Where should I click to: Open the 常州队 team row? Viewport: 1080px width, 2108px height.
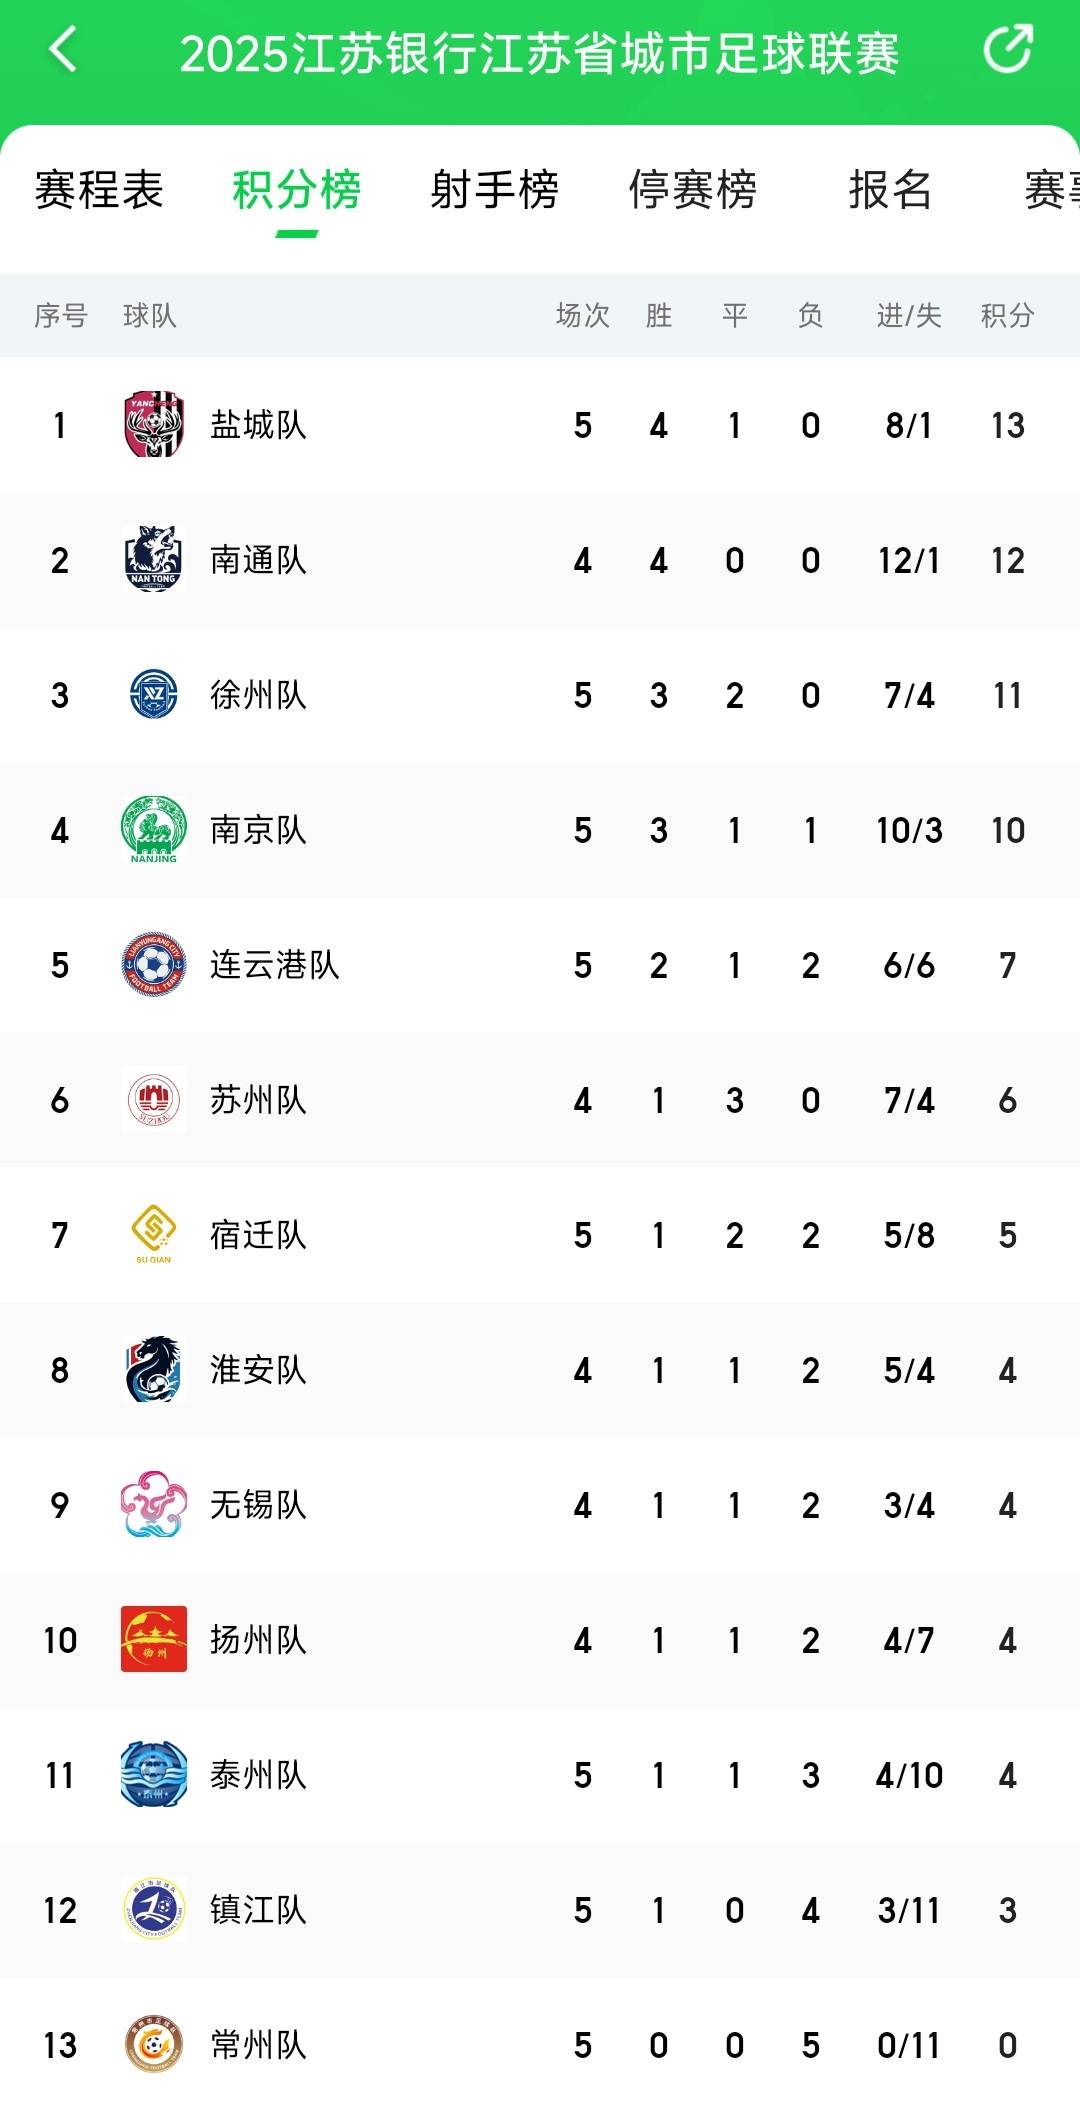click(540, 2045)
